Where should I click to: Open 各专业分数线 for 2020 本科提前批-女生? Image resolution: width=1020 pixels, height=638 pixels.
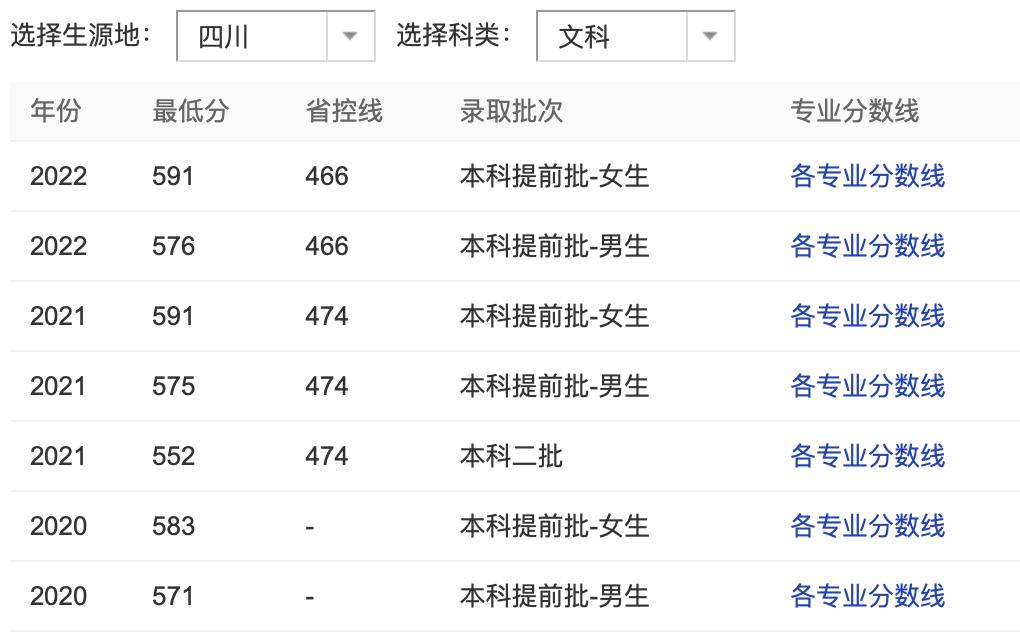(x=868, y=526)
